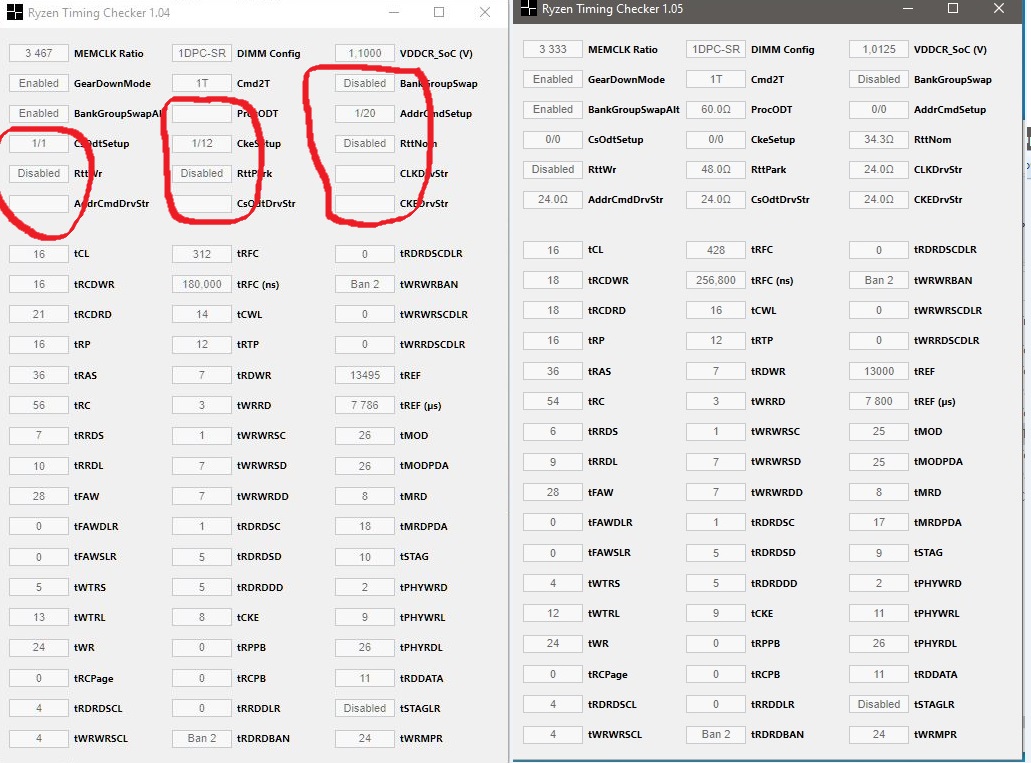
Task: Minimize the Ryzen Timing Checker 1.05 window
Action: tap(908, 9)
